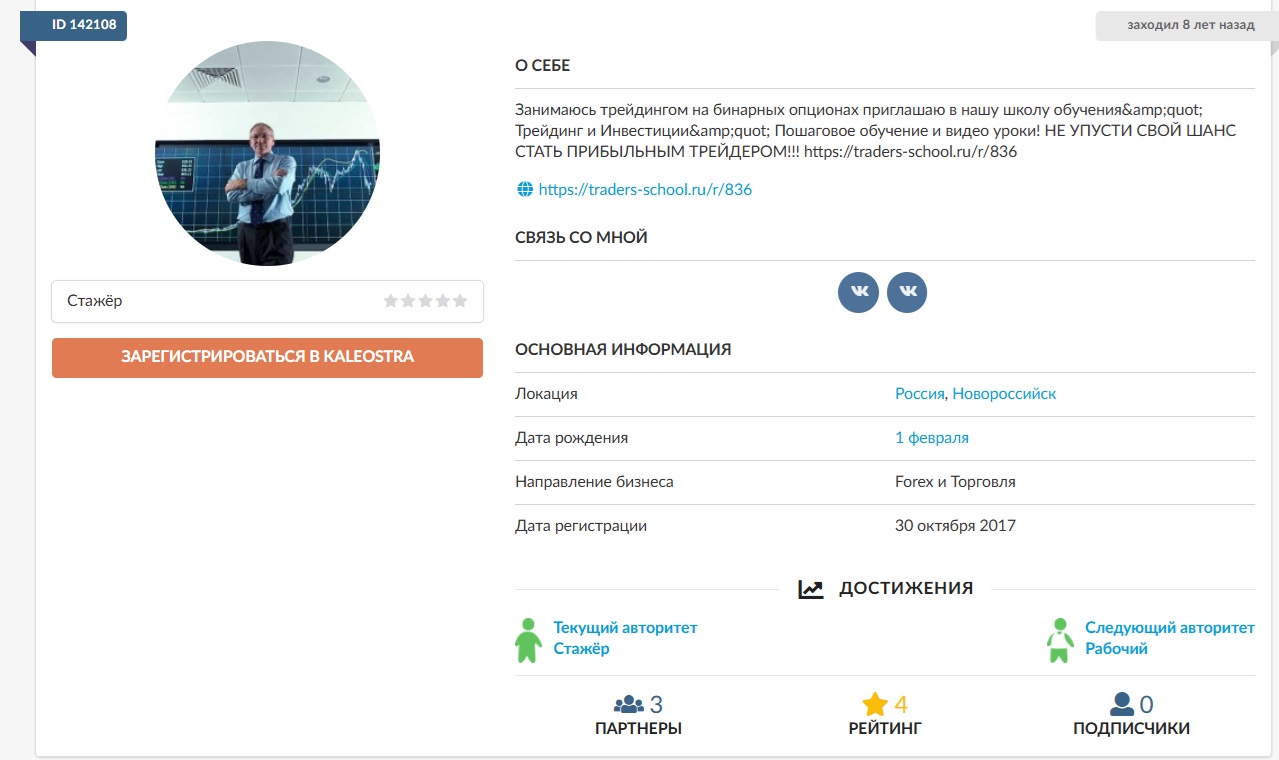The image size is (1279, 760).
Task: Click the partners group icon
Action: (629, 704)
